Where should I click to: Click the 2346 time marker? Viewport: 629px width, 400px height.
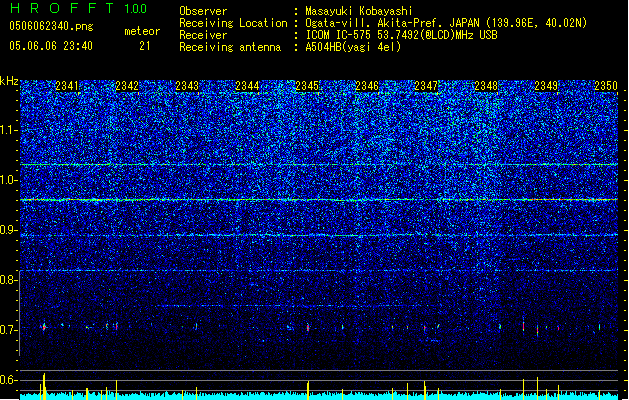[367, 86]
